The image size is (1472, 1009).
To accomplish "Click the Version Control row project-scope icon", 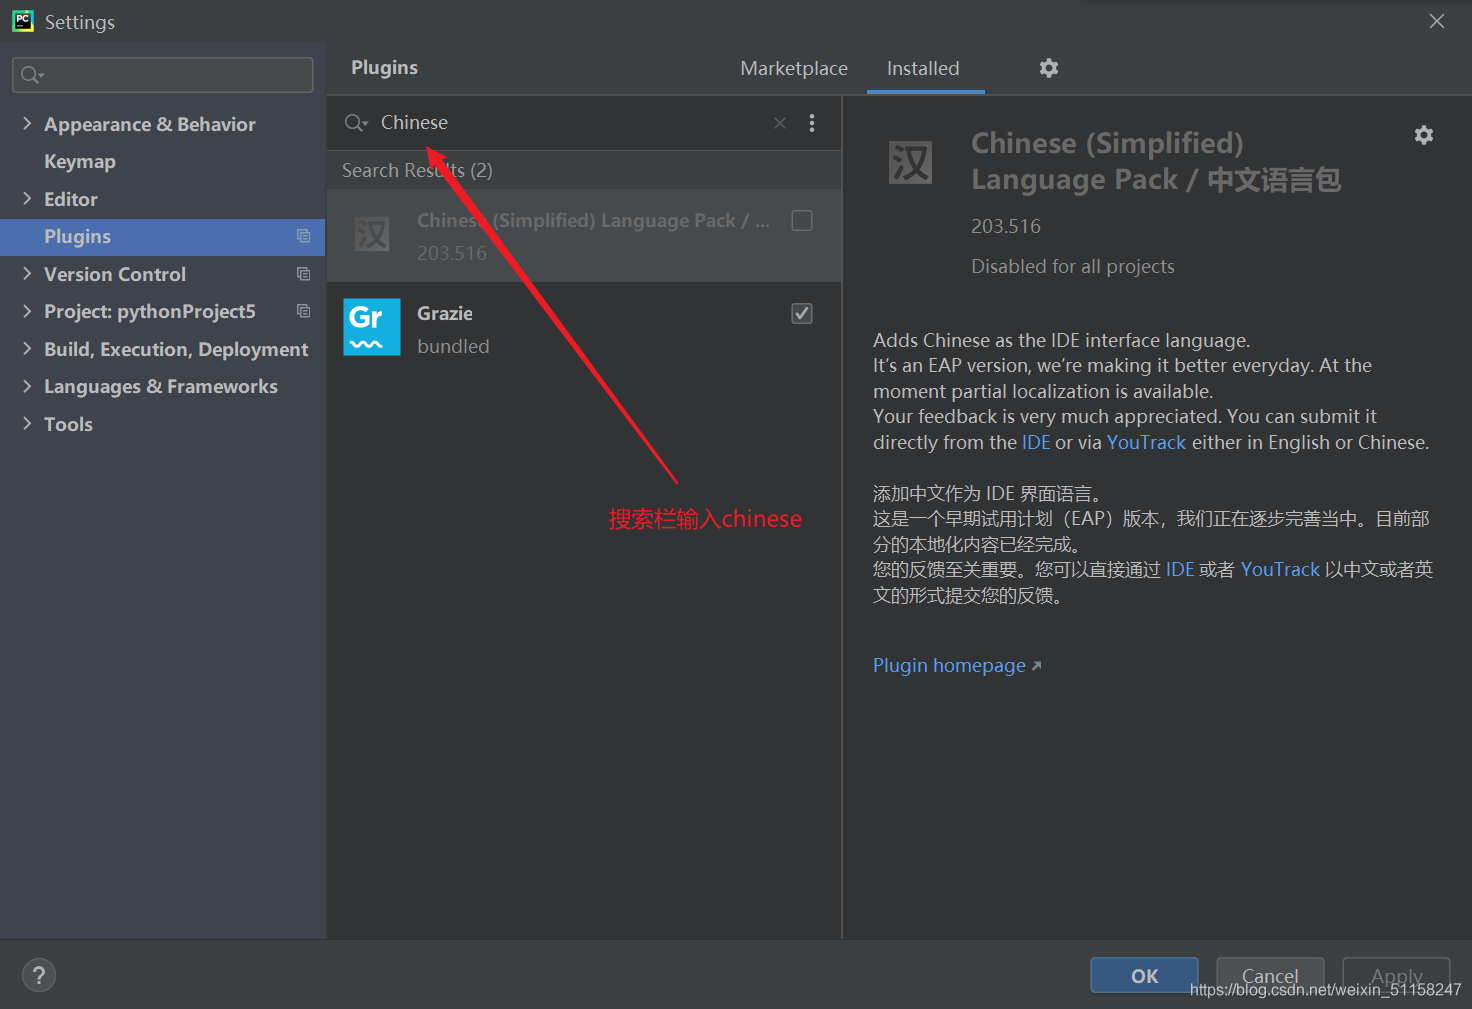I will (x=303, y=274).
